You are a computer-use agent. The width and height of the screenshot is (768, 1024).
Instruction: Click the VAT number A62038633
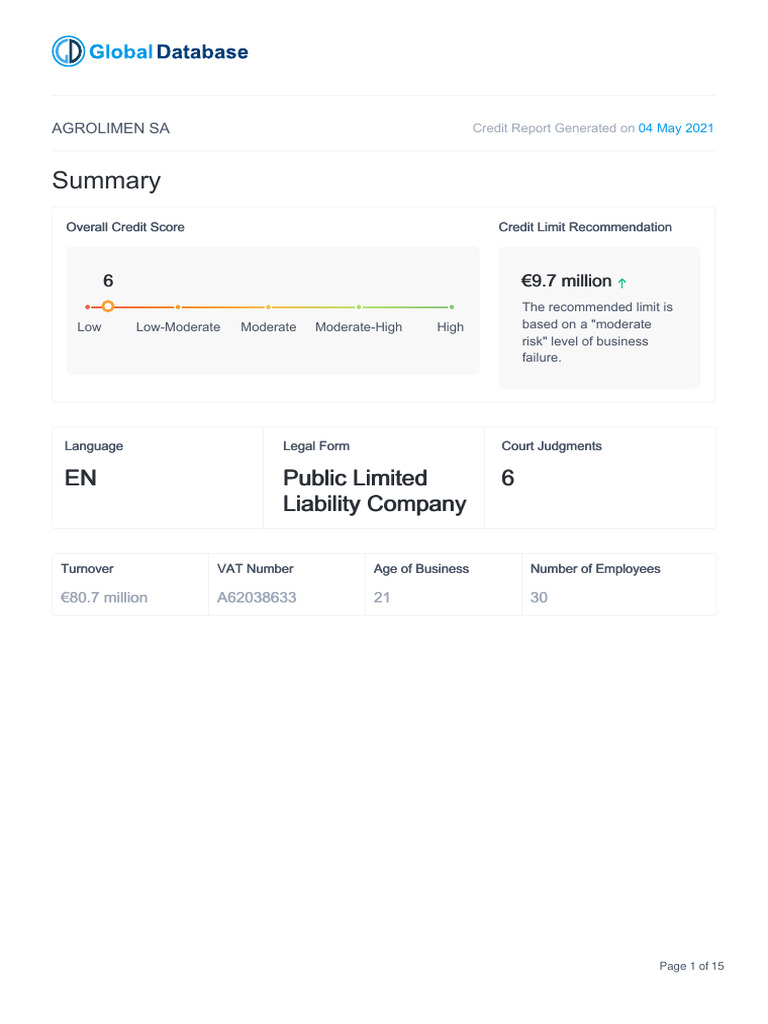click(257, 597)
